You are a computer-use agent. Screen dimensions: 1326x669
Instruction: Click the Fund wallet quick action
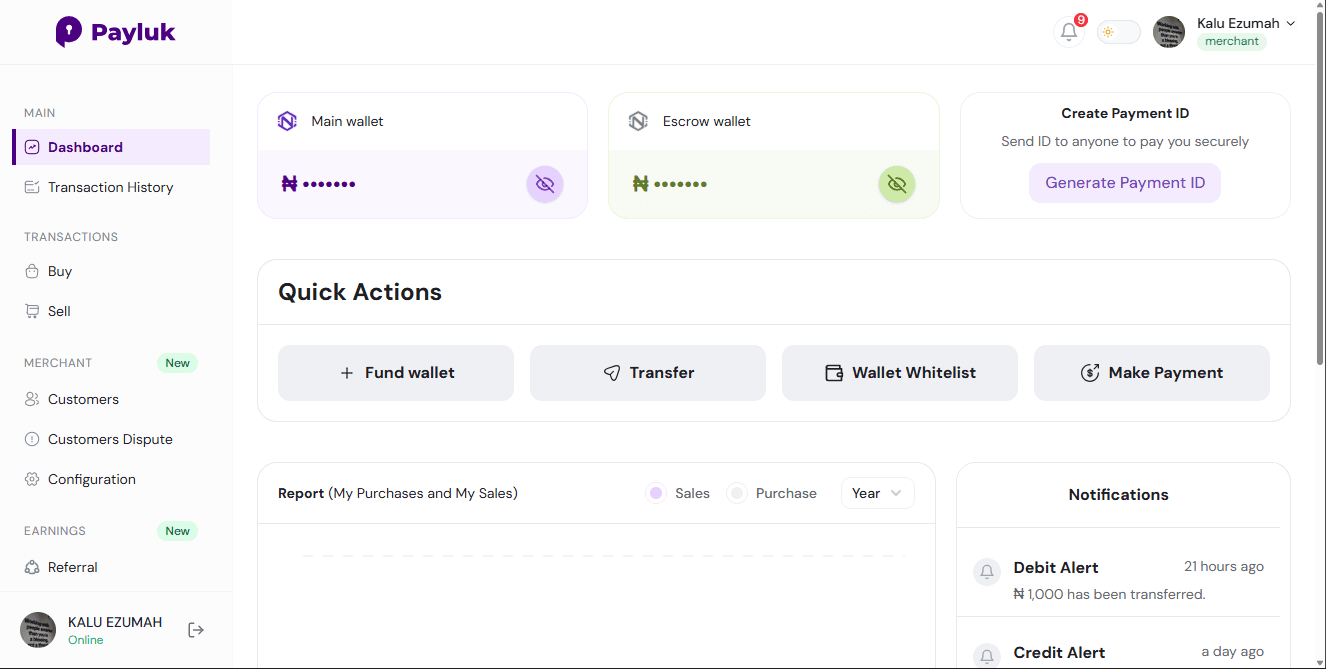[395, 372]
